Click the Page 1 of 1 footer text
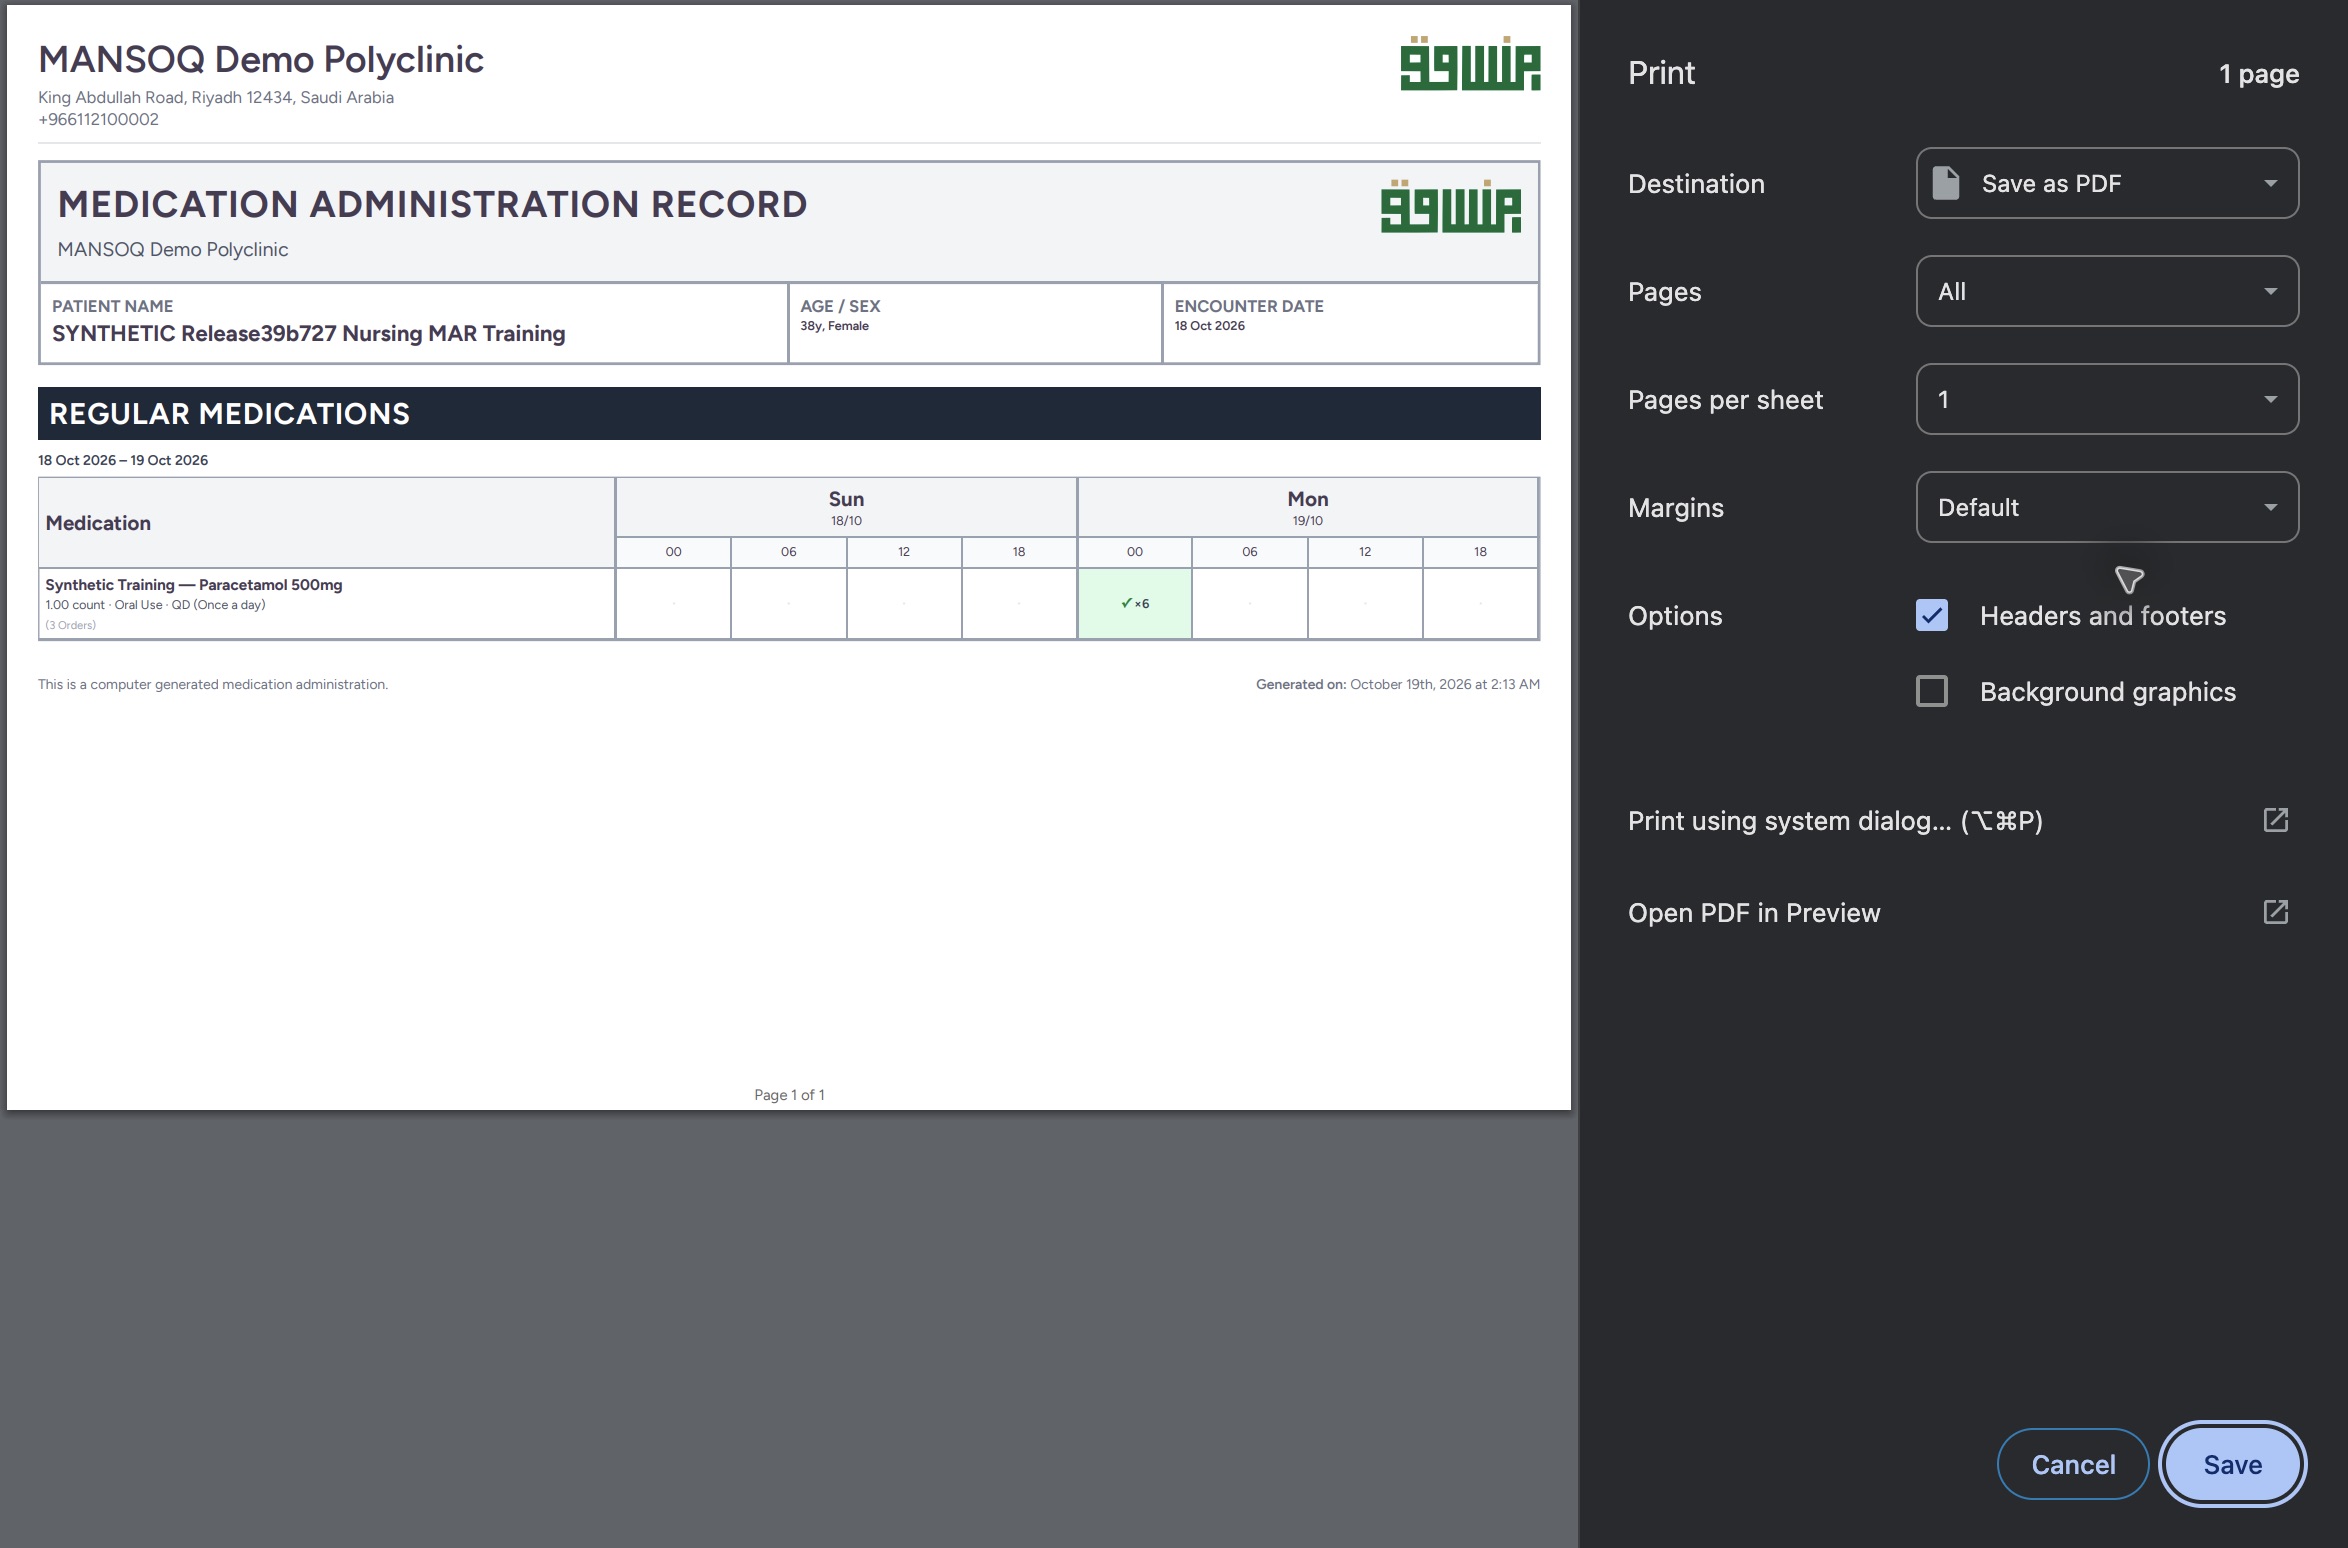Viewport: 2348px width, 1548px height. coord(789,1095)
